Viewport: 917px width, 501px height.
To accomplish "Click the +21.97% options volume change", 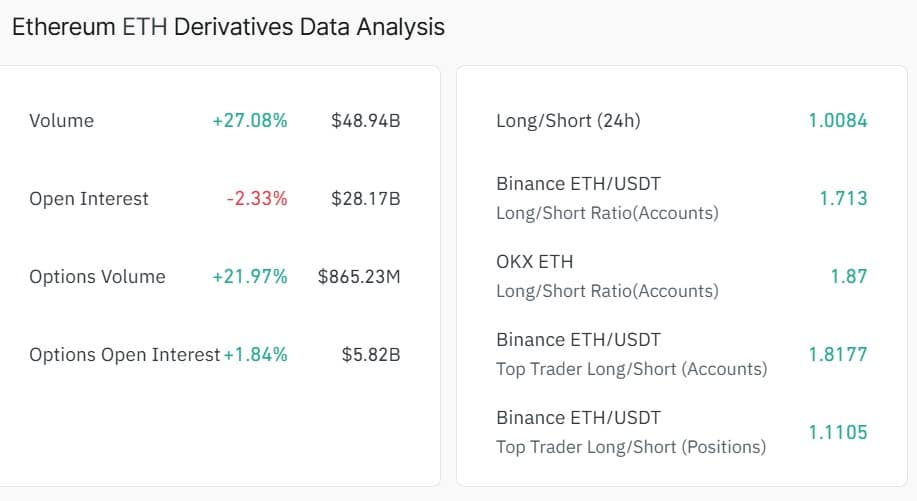I will tap(249, 277).
